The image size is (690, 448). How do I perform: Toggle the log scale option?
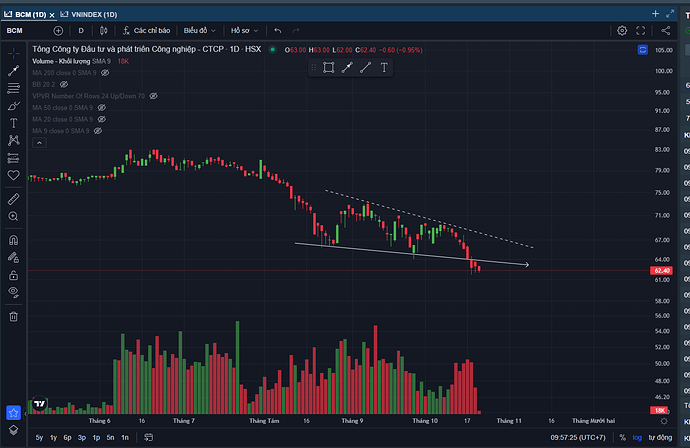tap(639, 437)
